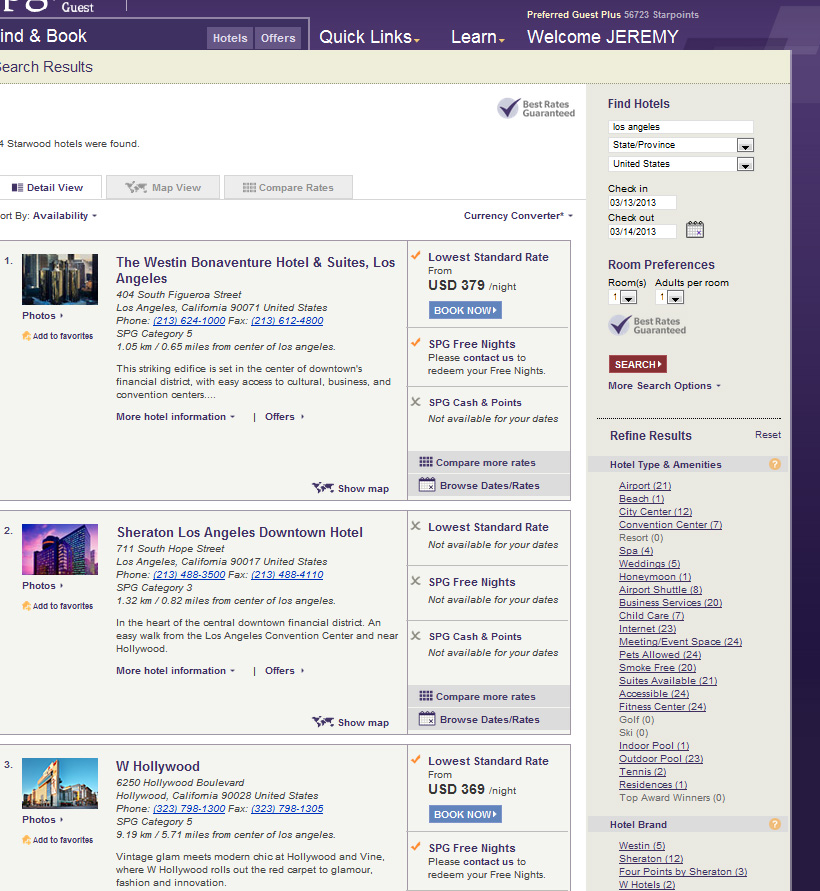
Task: Open Offers link for Sheraton Downtown
Action: pos(284,671)
